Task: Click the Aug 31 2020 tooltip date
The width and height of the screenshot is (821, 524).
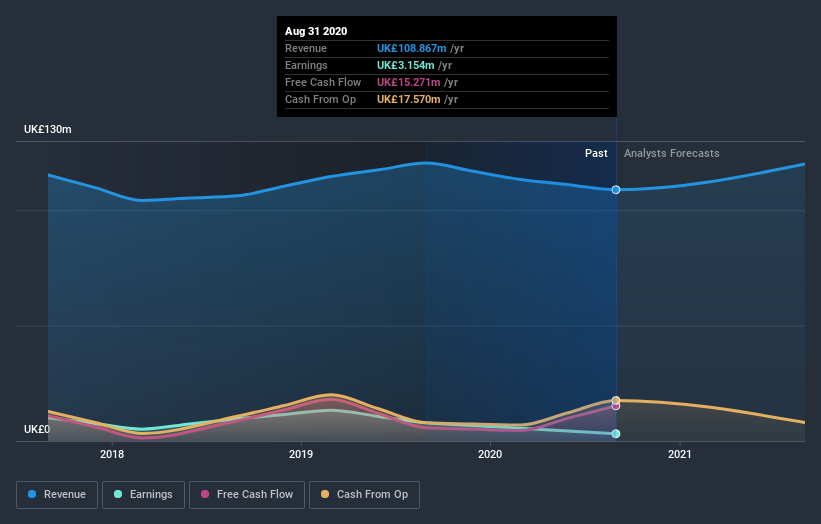Action: click(316, 31)
